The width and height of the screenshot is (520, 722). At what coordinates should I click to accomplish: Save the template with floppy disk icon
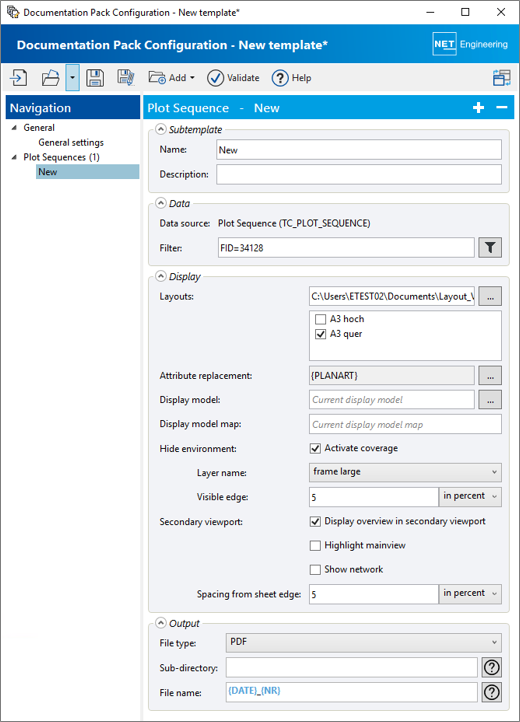pos(95,78)
